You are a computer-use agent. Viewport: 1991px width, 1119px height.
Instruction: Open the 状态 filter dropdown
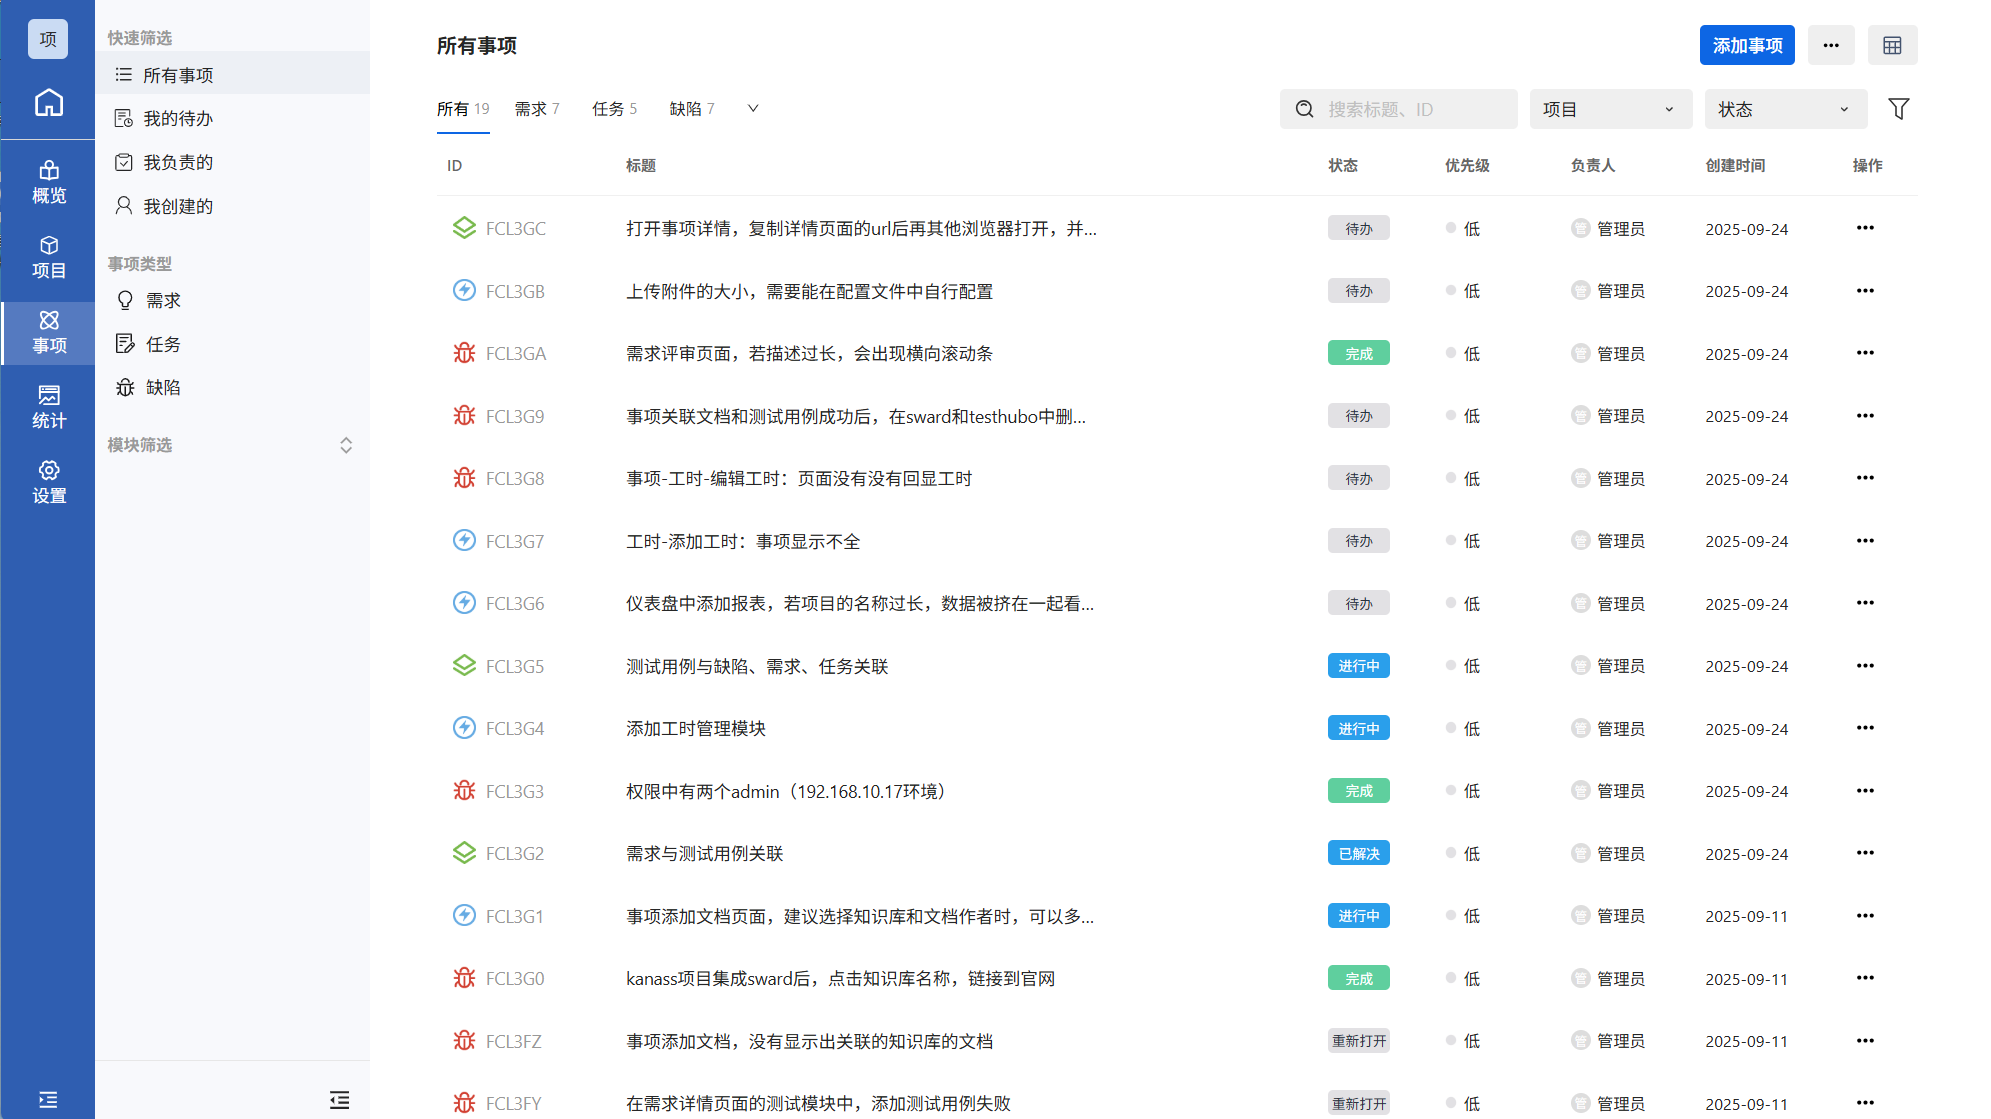1784,109
